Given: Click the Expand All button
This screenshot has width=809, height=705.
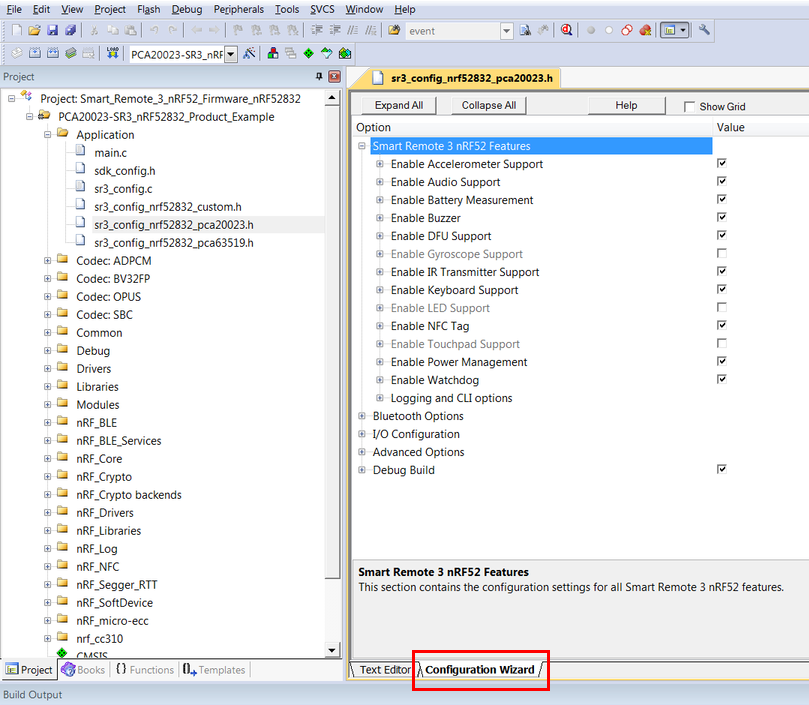Looking at the screenshot, I should point(399,105).
